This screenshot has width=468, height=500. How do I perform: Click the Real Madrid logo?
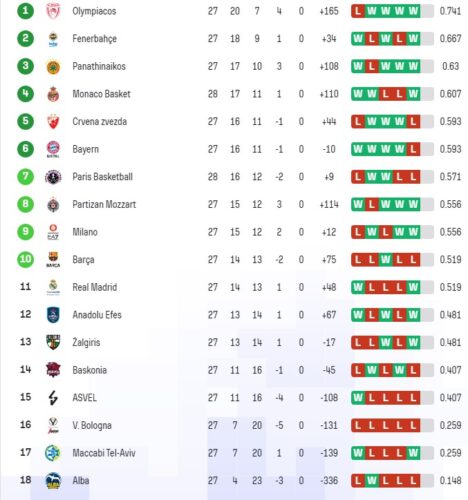(53, 287)
